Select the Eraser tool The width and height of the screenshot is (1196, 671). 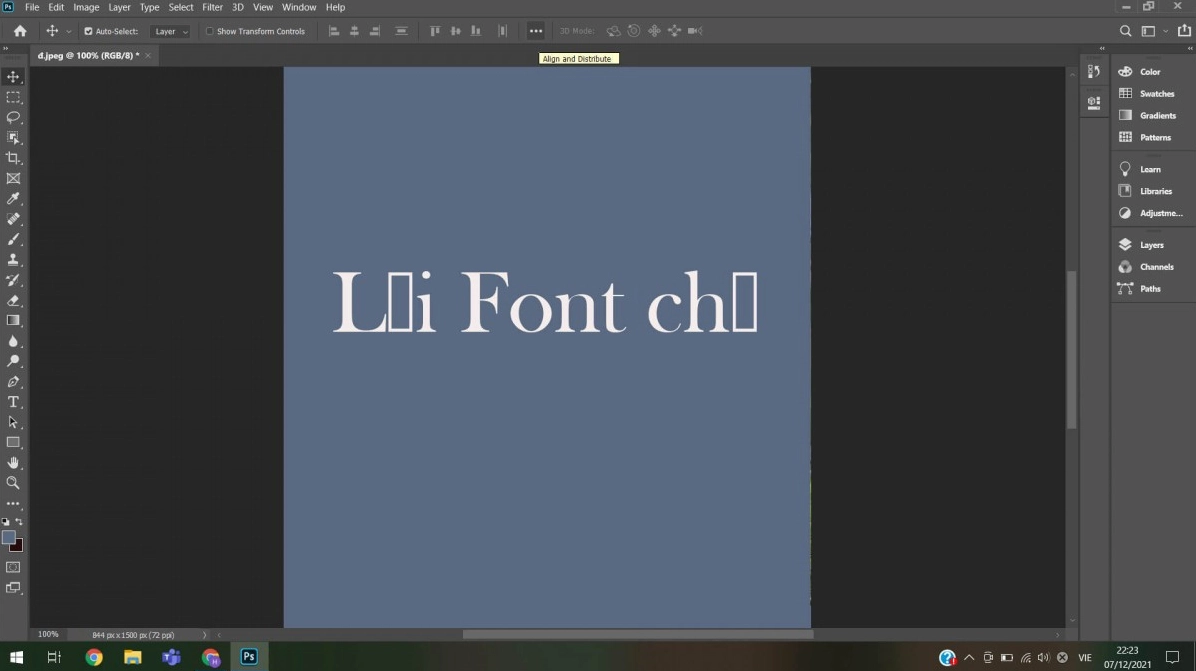coord(13,300)
